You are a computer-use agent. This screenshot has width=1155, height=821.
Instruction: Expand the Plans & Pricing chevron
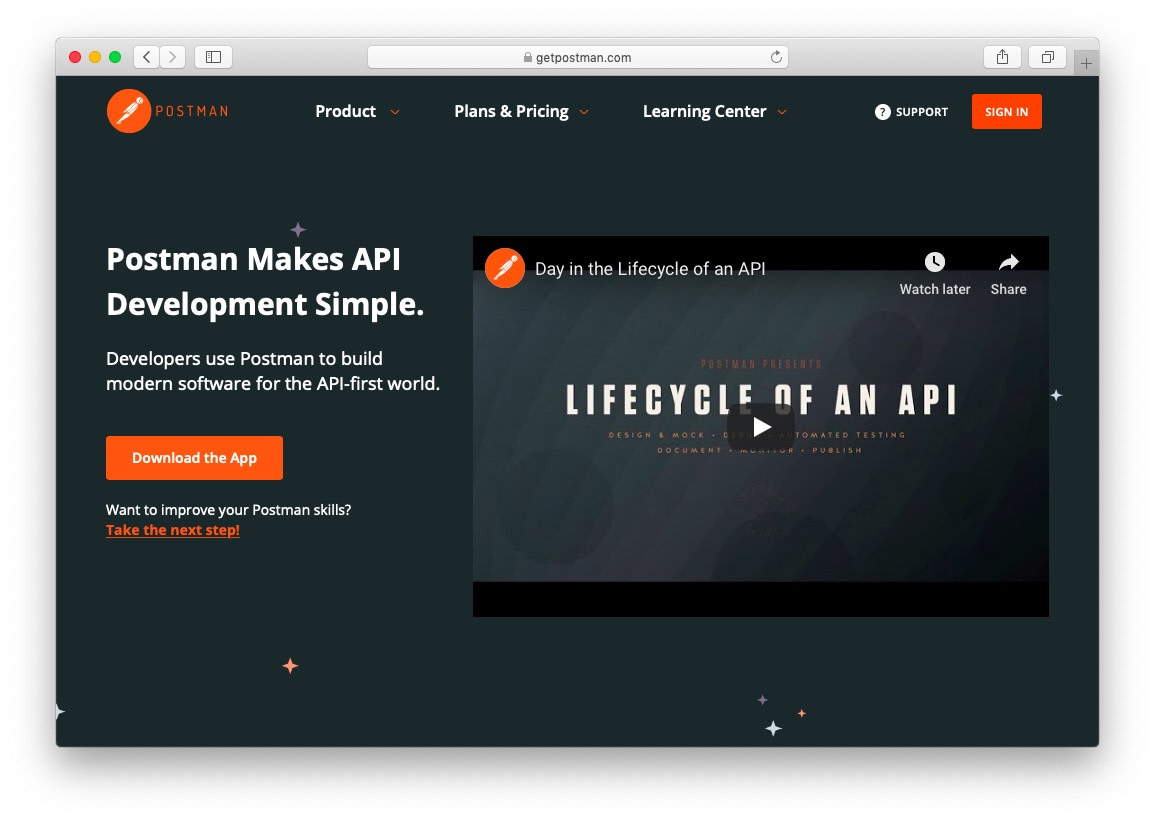pos(584,112)
